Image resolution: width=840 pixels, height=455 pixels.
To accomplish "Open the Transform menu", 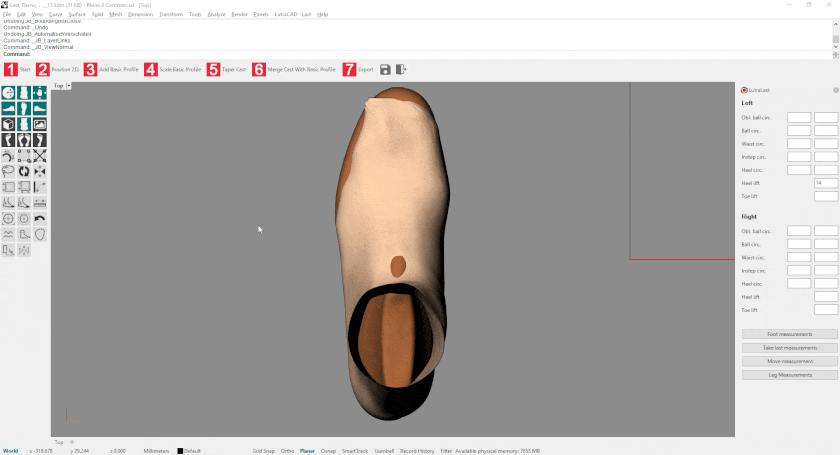I will click(171, 14).
